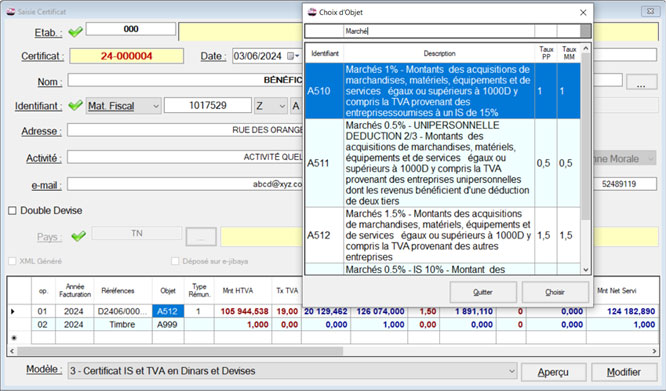This screenshot has height=391, width=666.
Task: Click the A999 Objet cell in grid
Action: tap(168, 324)
